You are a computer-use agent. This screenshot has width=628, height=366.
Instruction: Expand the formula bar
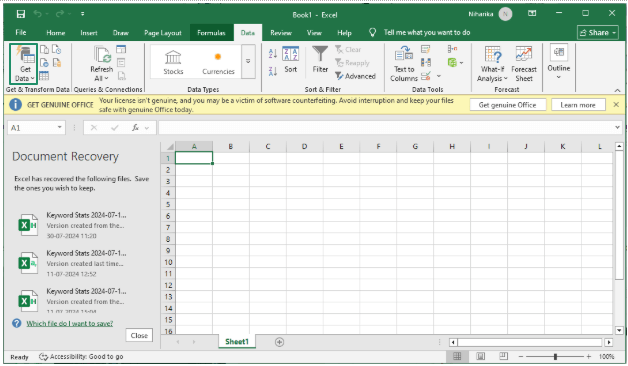(617, 128)
